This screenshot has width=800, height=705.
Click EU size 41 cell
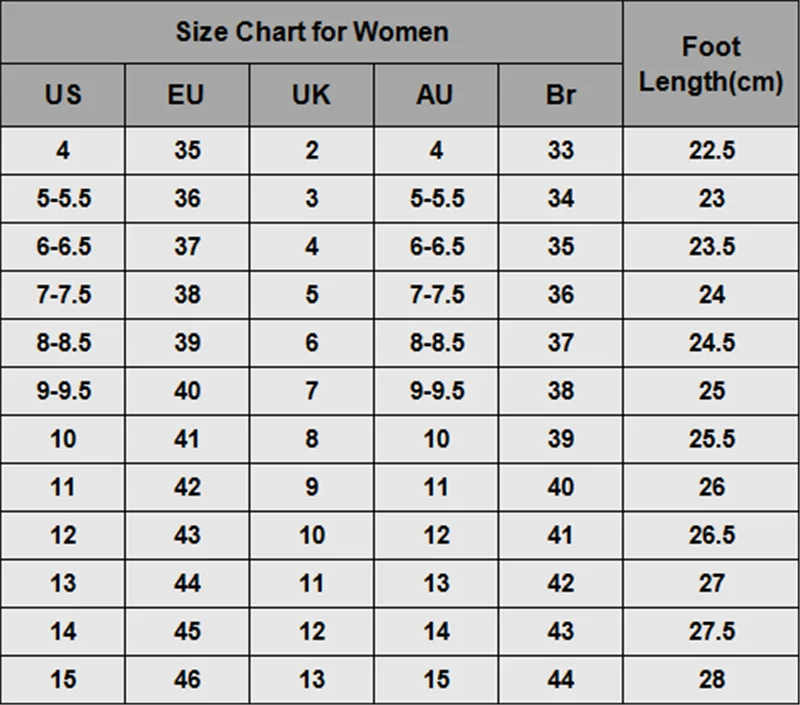pos(187,439)
